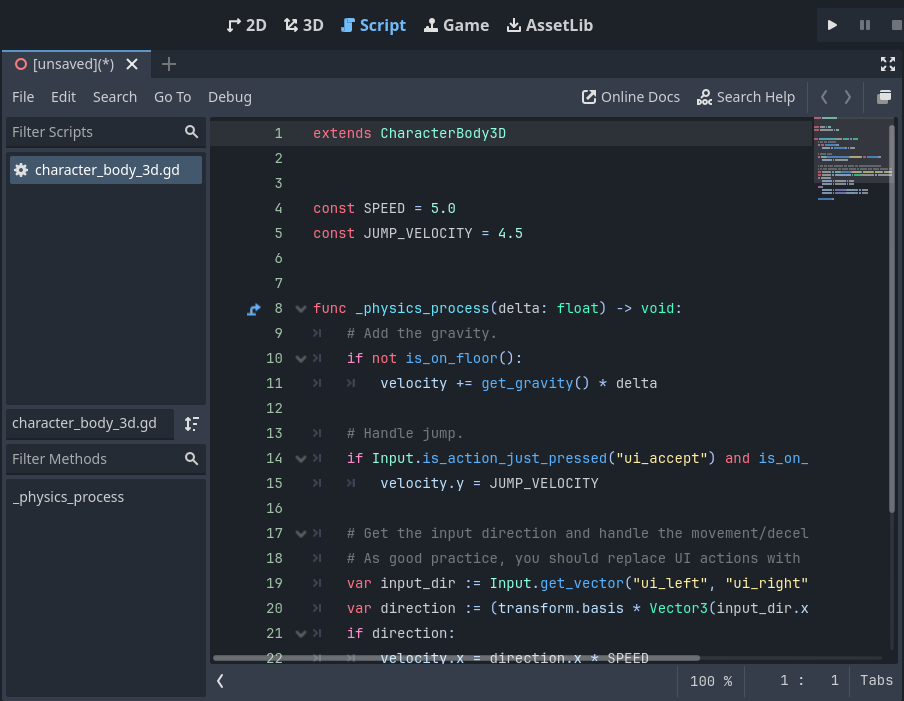Screen dimensions: 904x701
Task: Collapse the _physics_process function fold
Action: tap(299, 308)
